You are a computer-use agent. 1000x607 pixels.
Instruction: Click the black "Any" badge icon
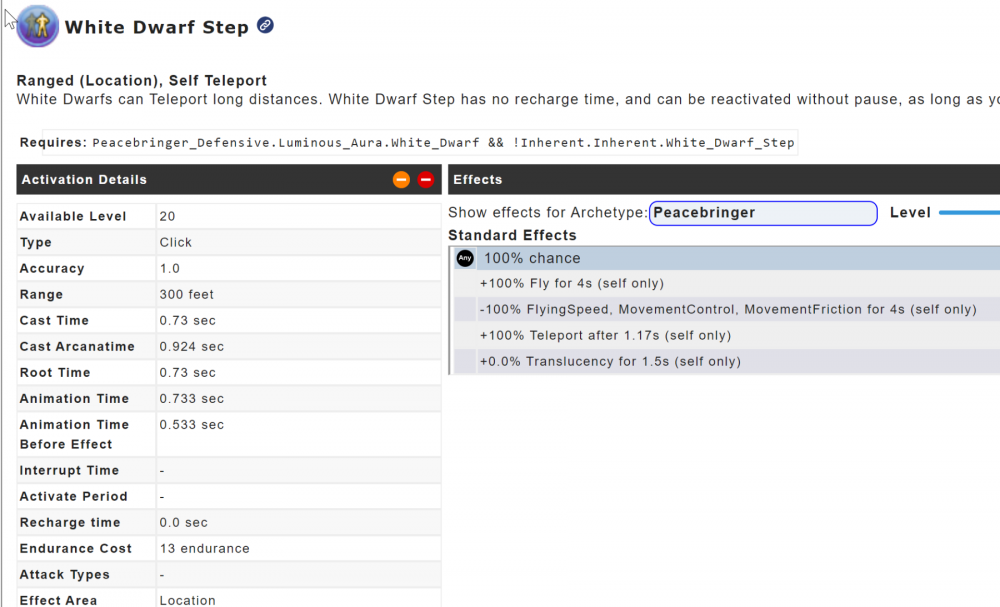464,258
